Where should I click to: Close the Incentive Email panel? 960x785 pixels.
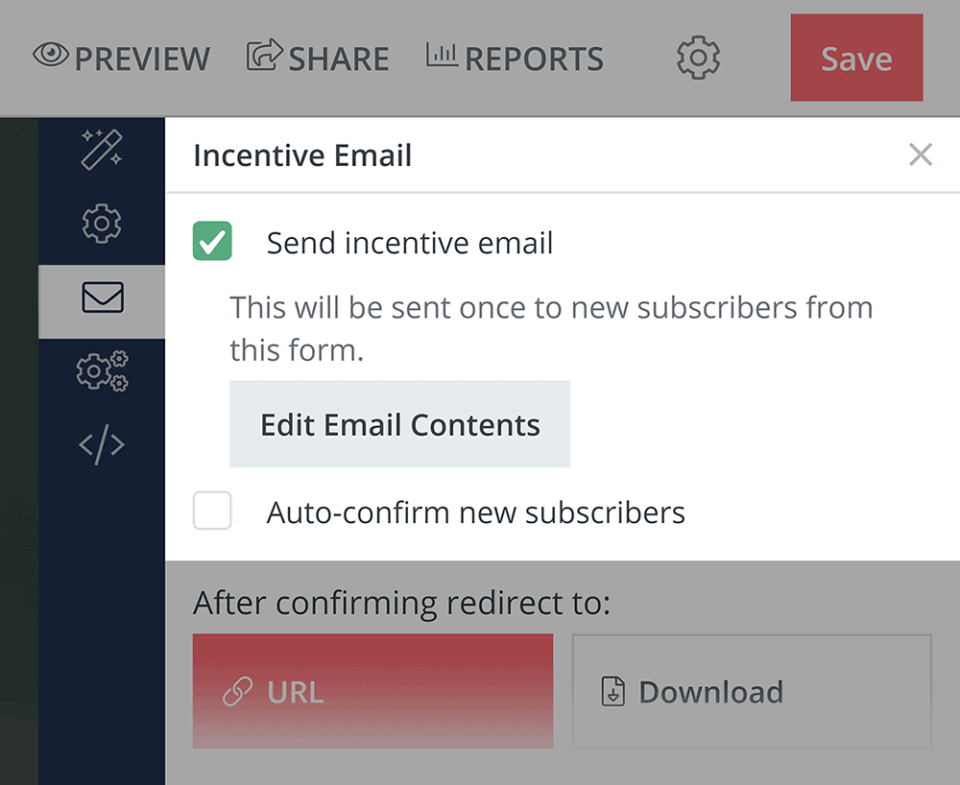pyautogui.click(x=920, y=155)
